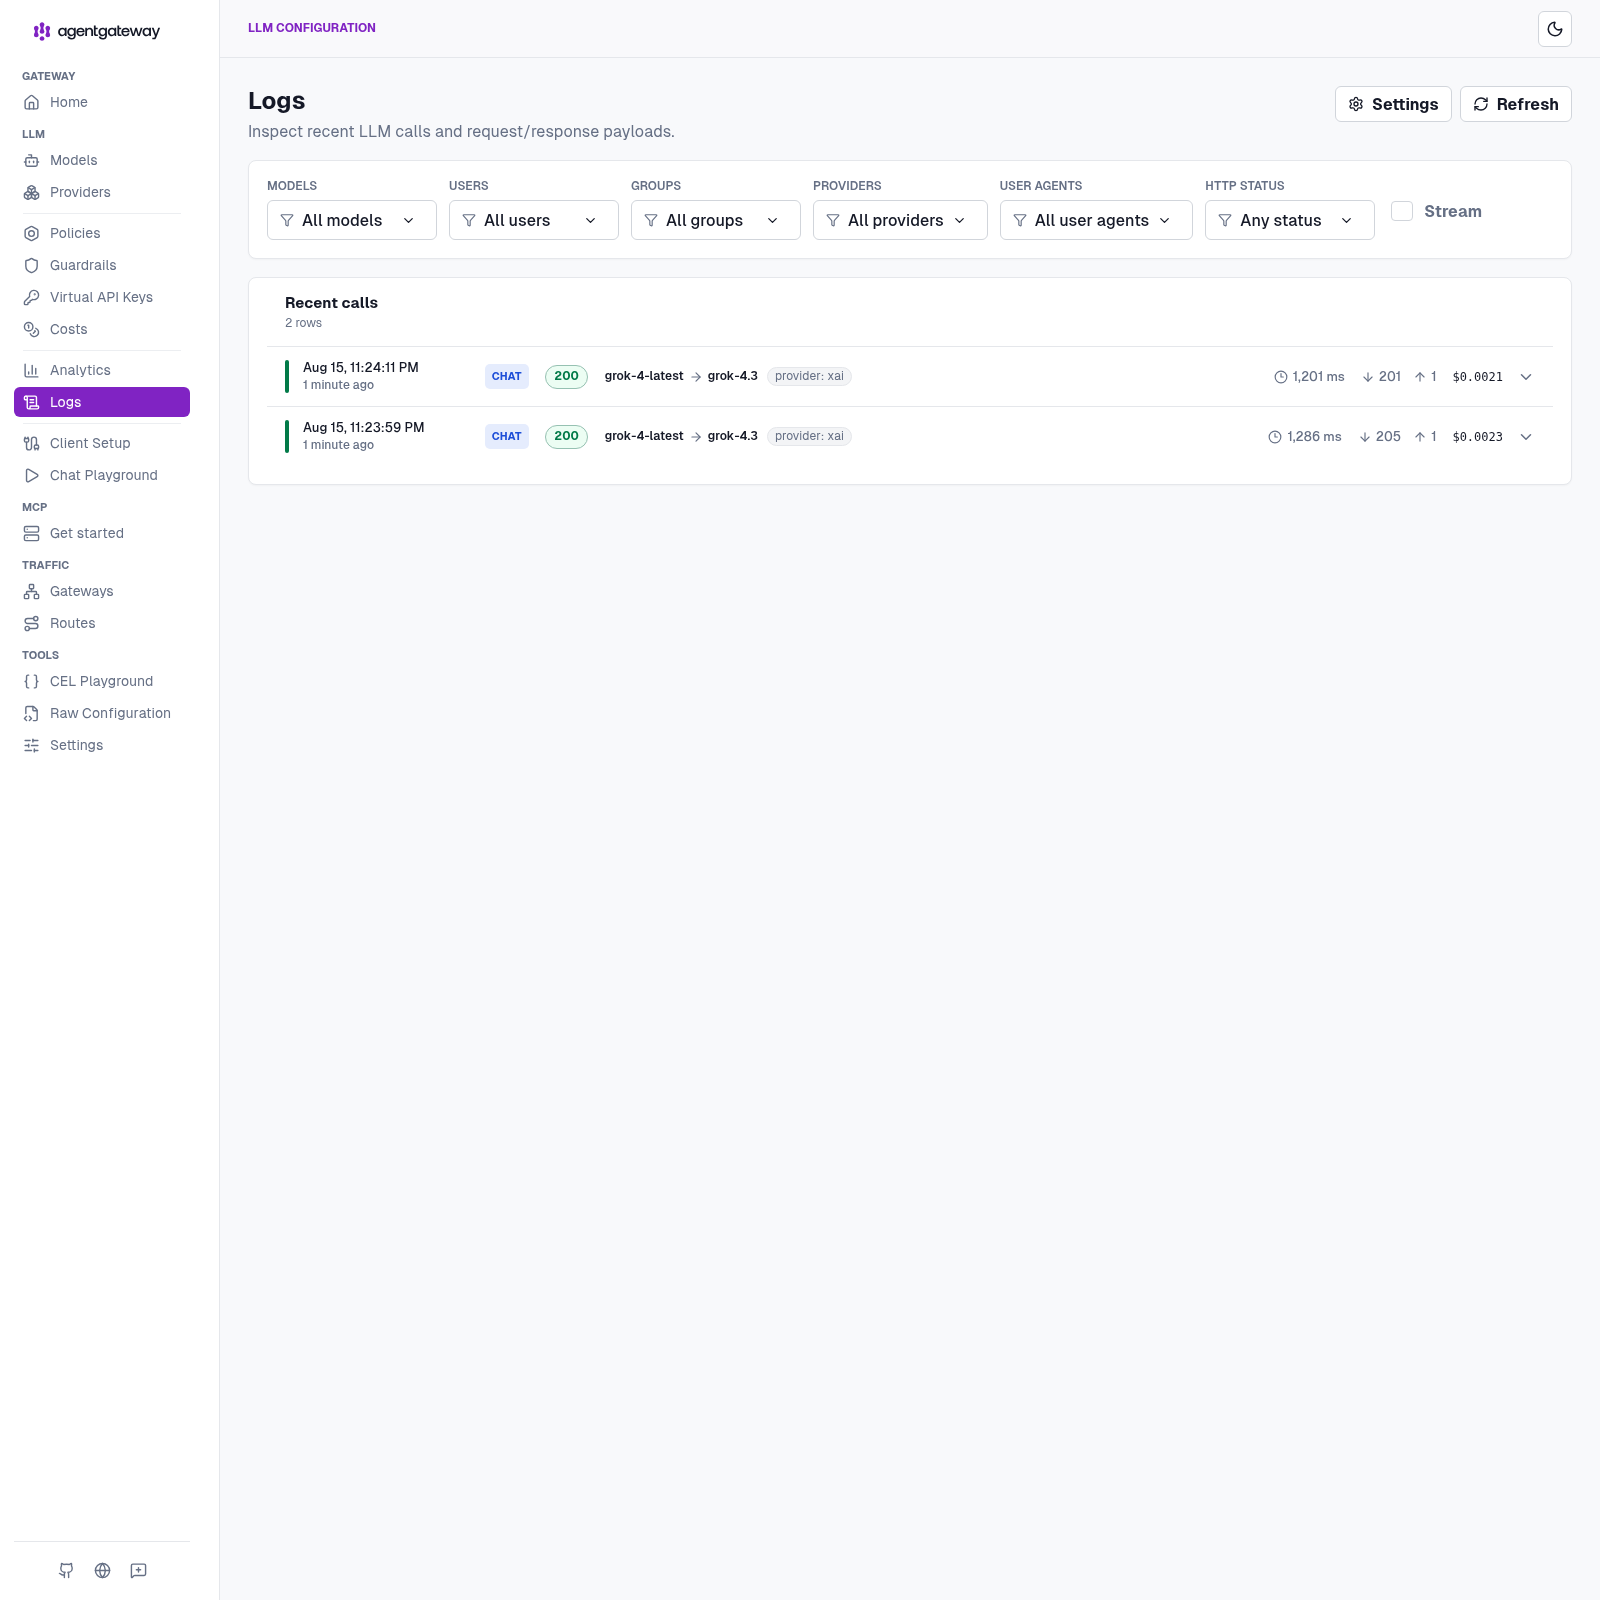Click the GitHub icon in sidebar footer

[66, 1570]
